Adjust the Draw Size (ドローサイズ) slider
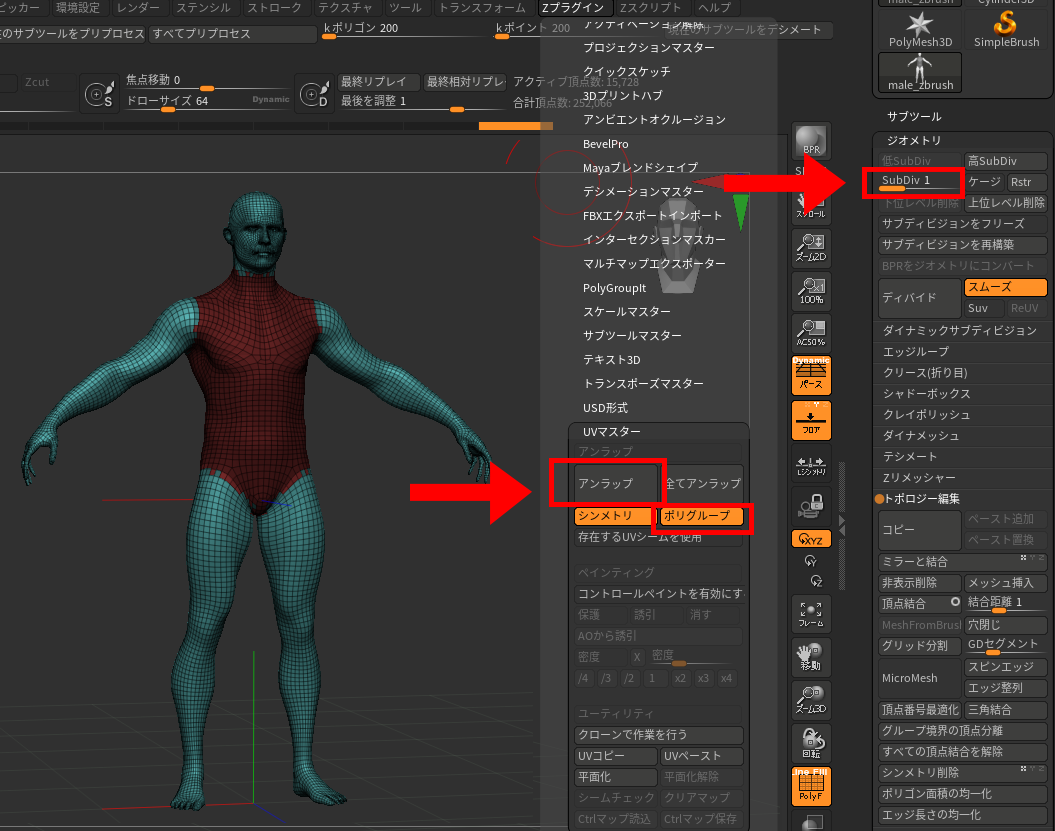The height and width of the screenshot is (831, 1055). (207, 102)
